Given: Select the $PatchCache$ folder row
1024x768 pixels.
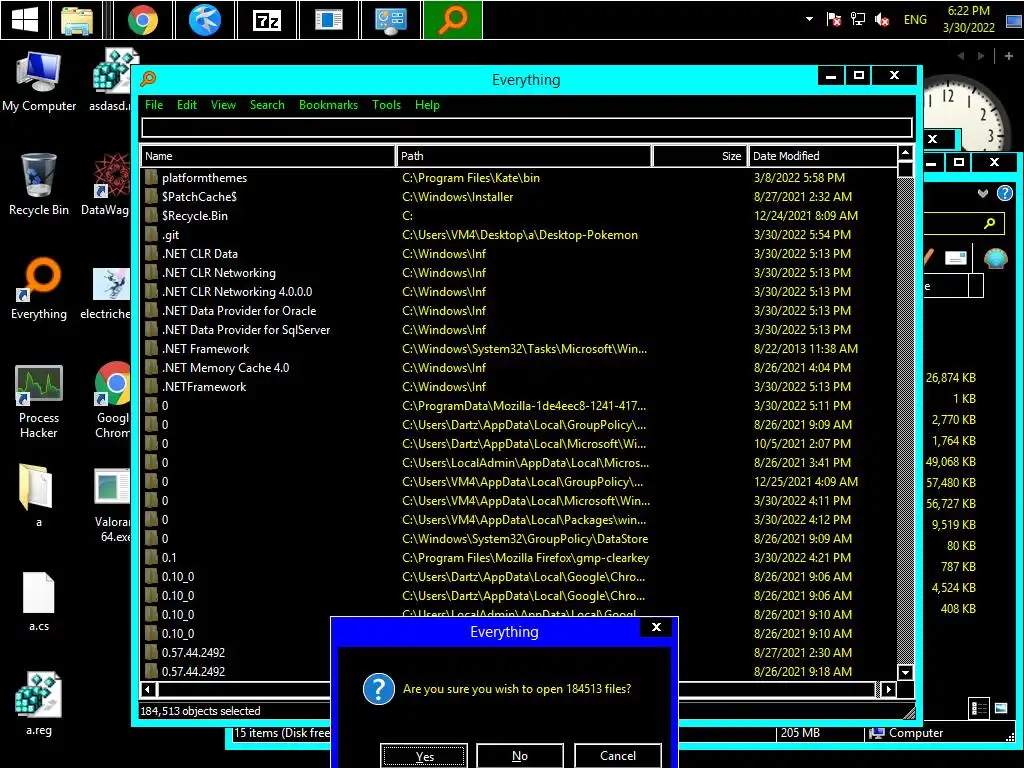Looking at the screenshot, I should coord(519,197).
